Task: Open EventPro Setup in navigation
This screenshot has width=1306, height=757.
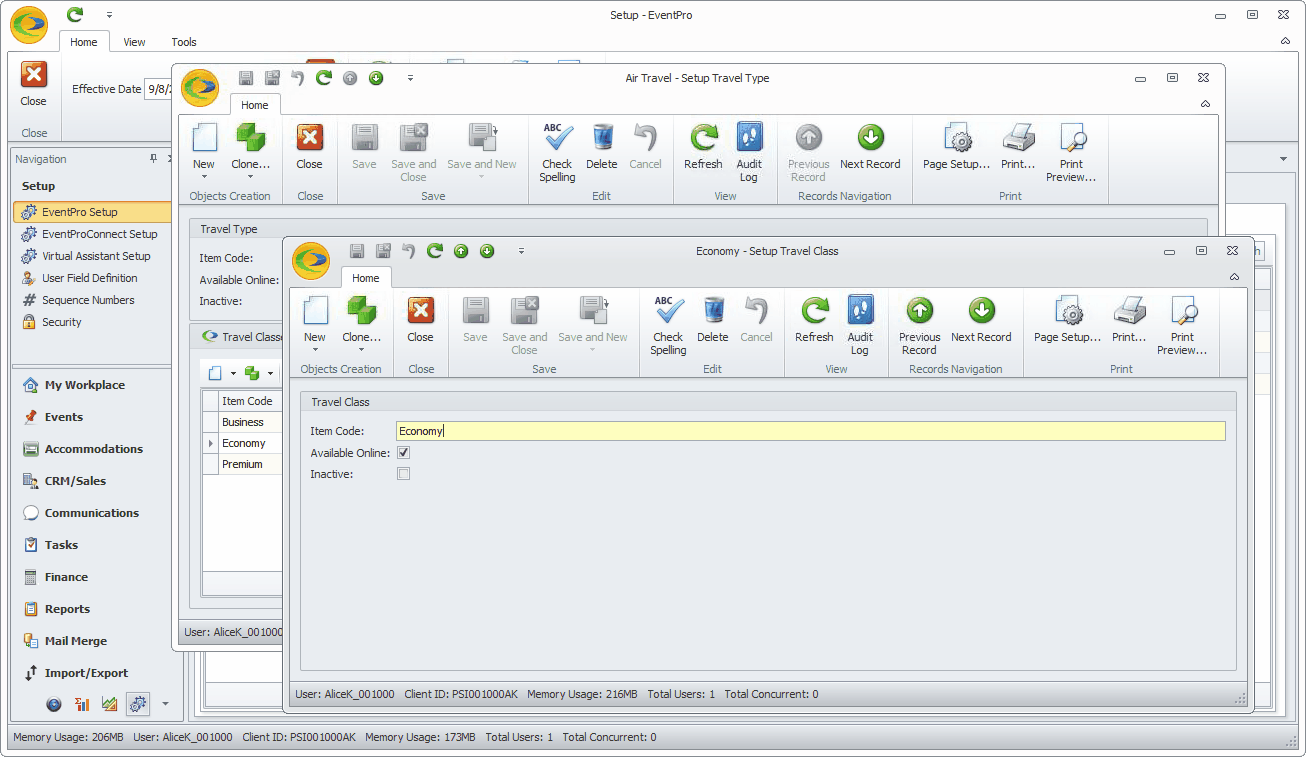Action: 93,212
